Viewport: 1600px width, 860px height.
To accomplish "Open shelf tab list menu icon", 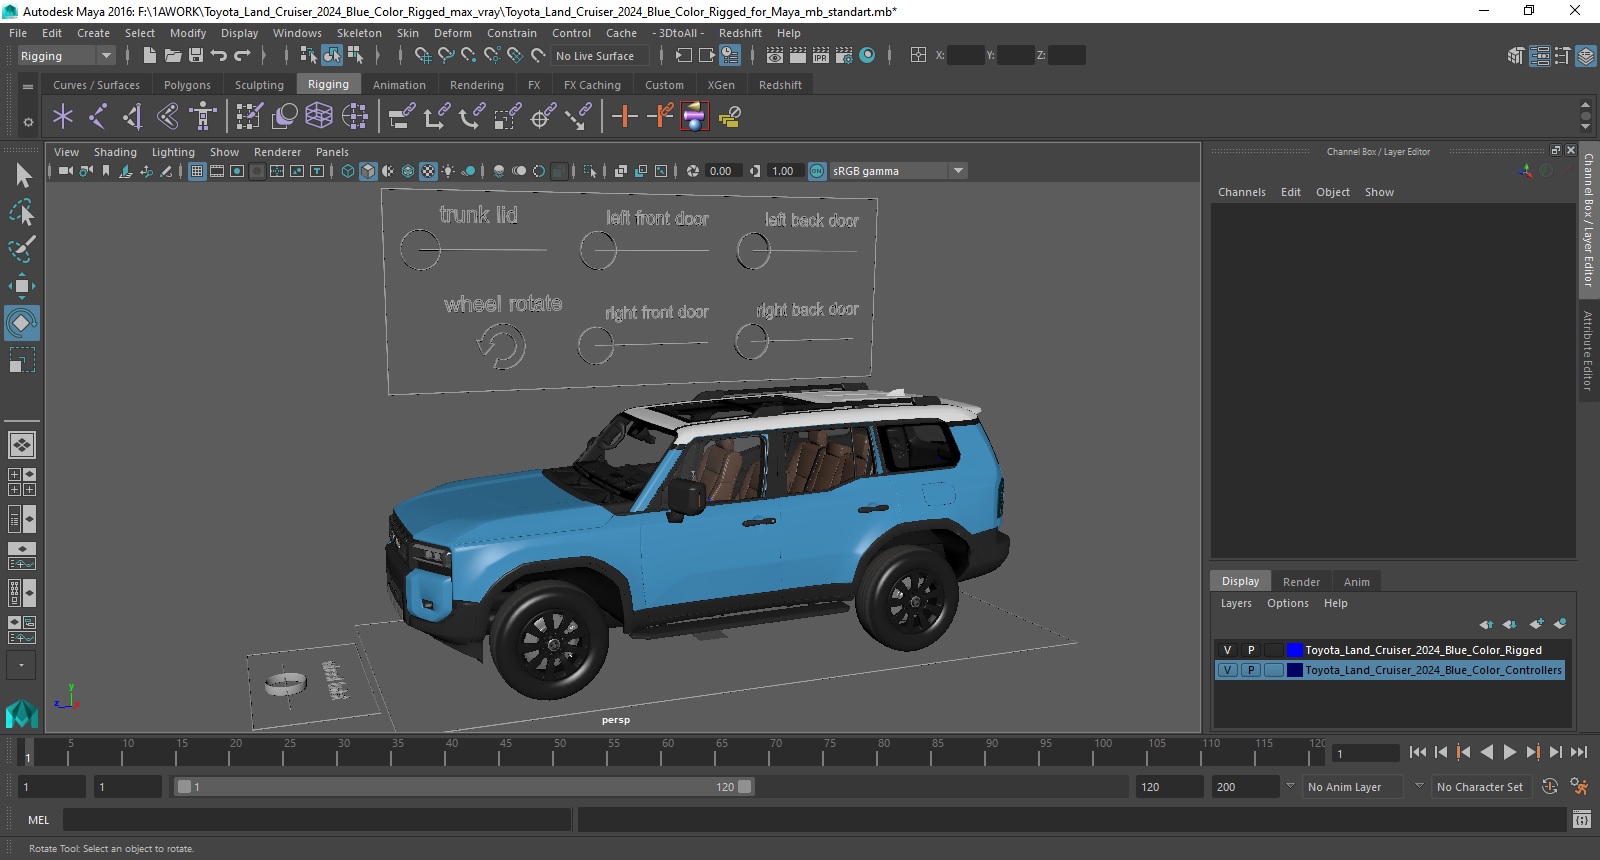I will pos(28,87).
